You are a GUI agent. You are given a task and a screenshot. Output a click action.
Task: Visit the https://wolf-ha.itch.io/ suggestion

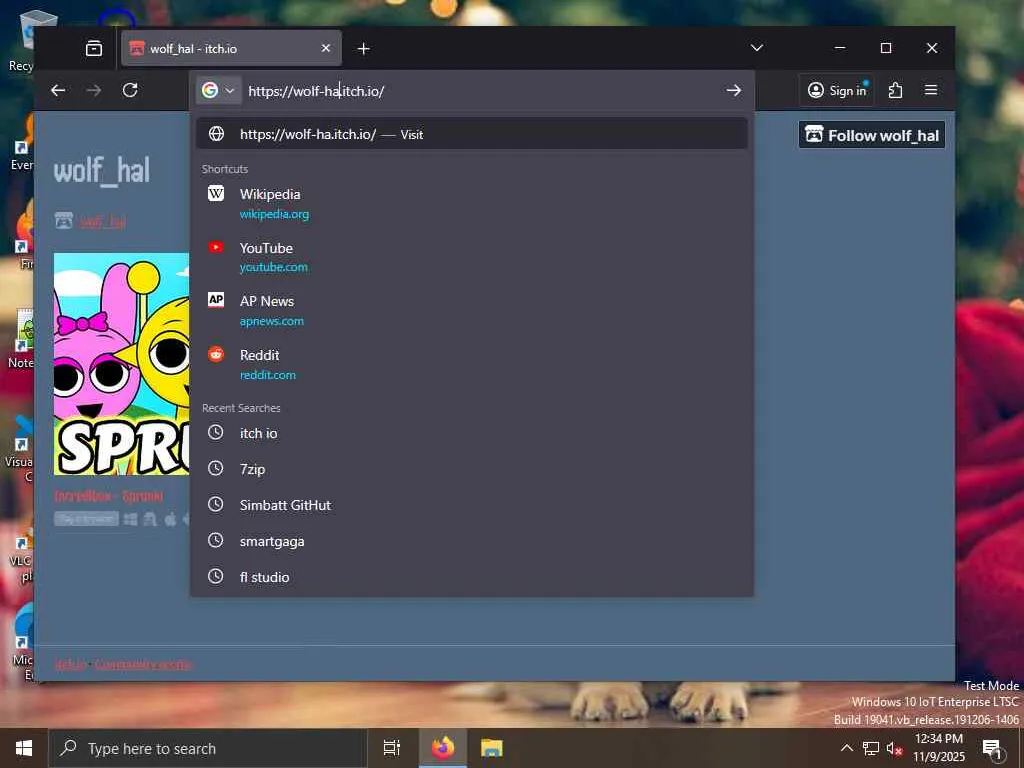tap(472, 134)
